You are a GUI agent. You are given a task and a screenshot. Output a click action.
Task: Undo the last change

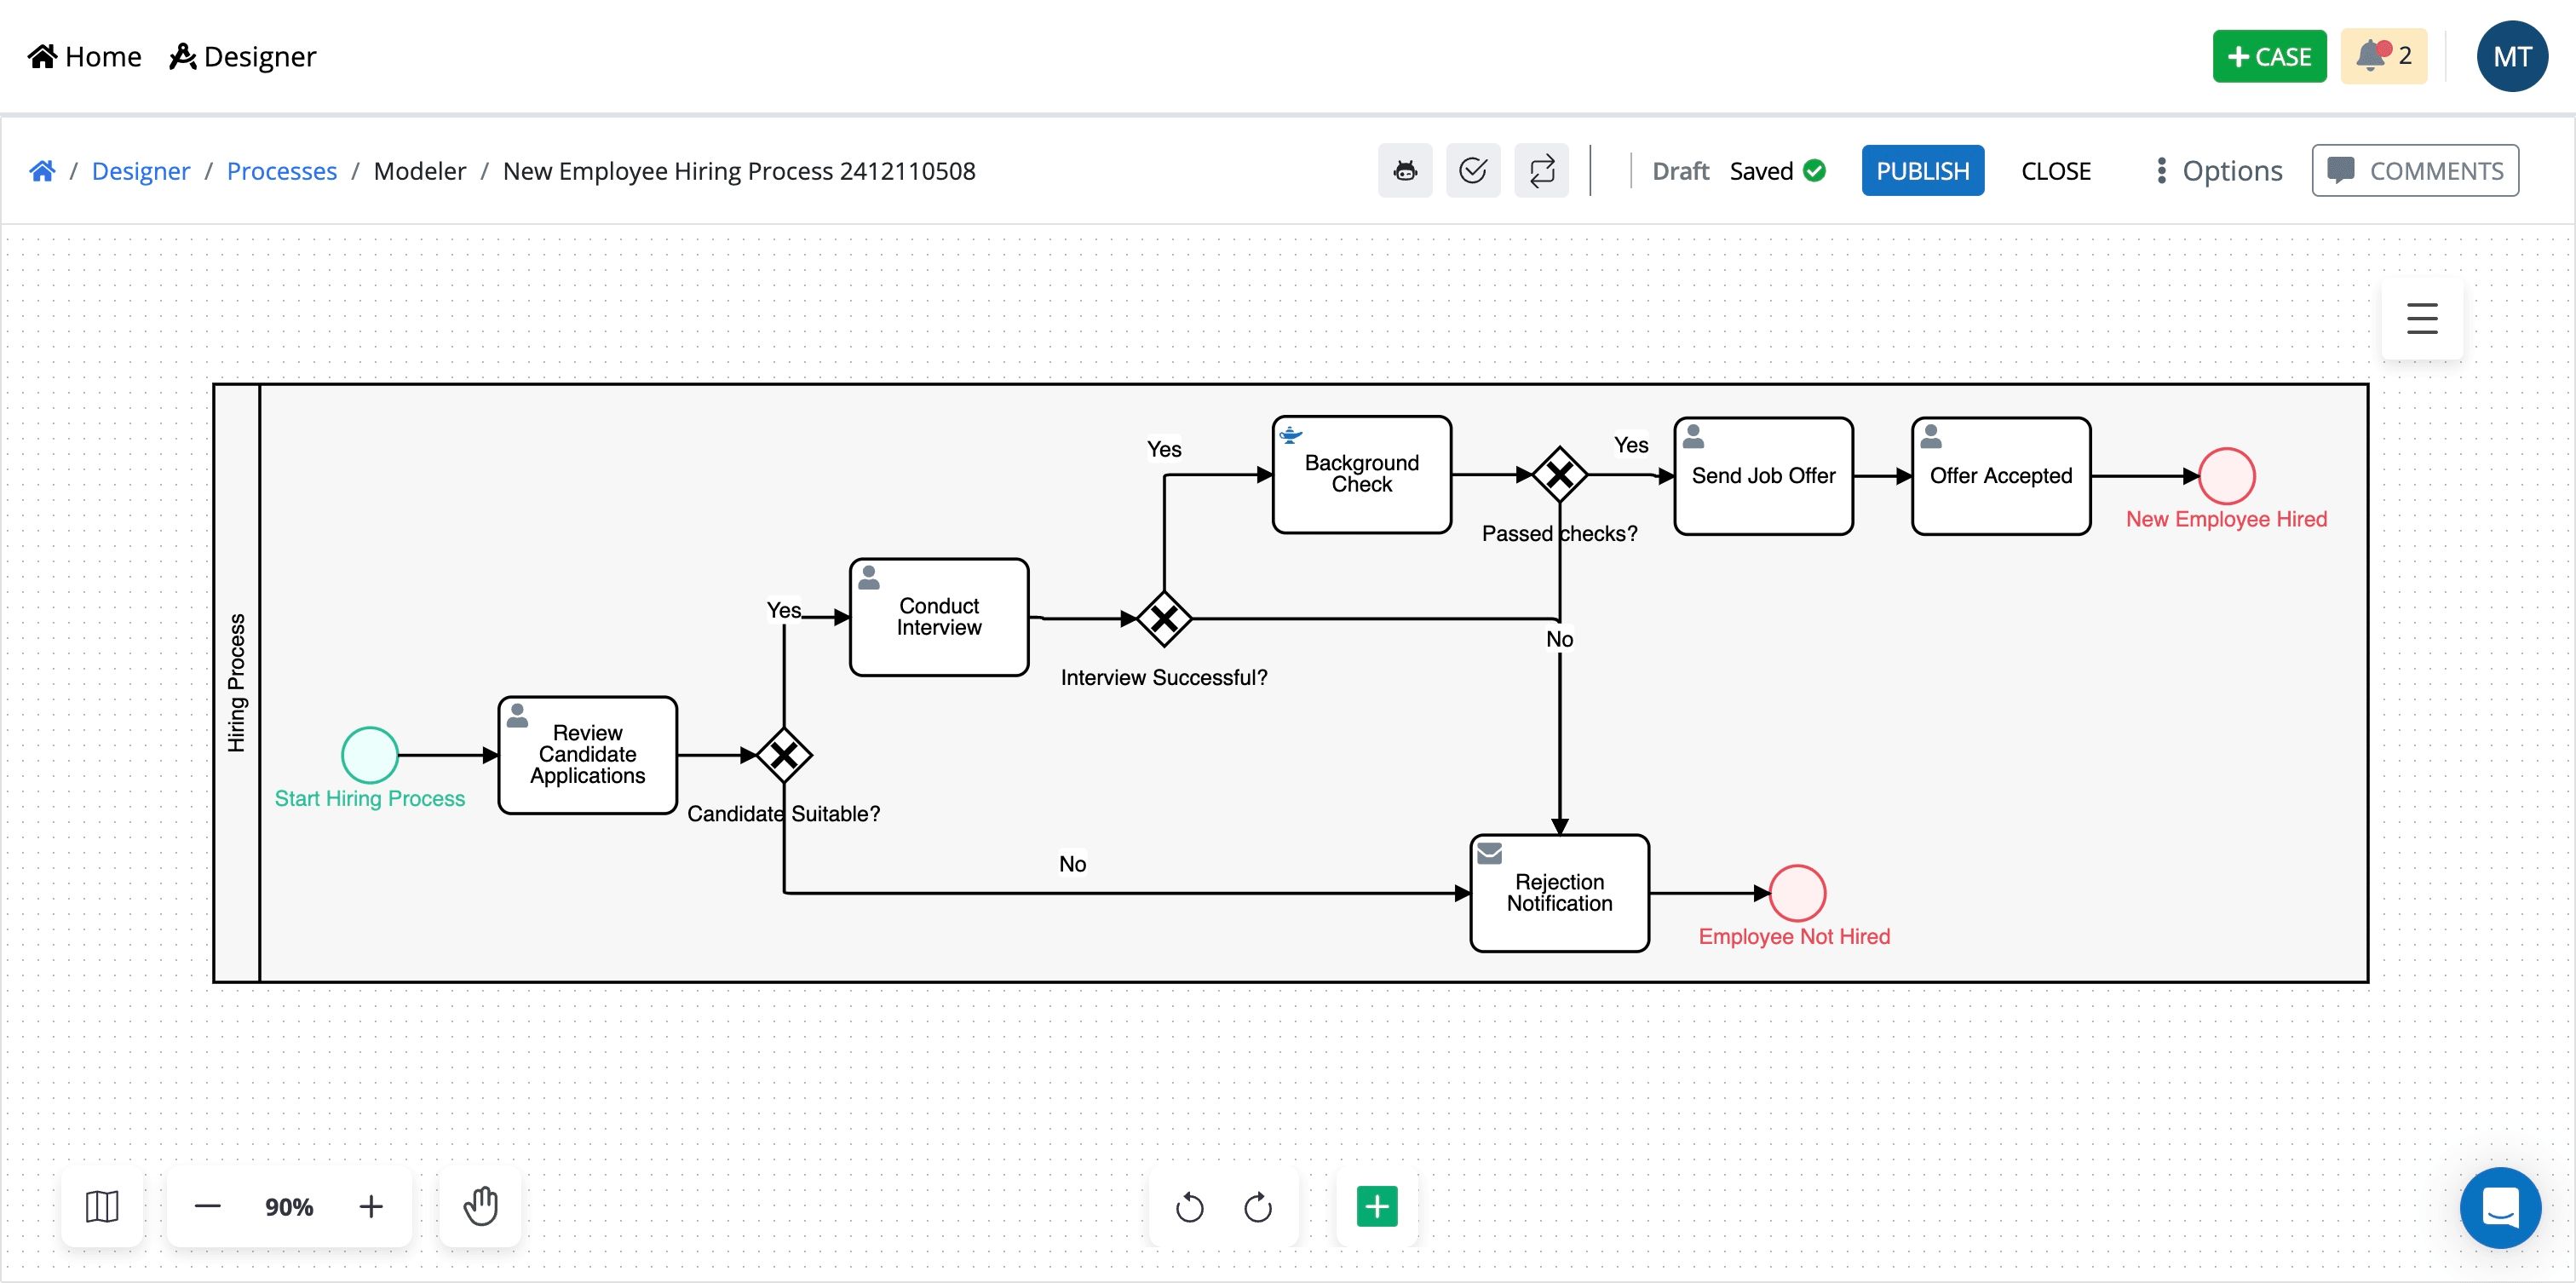coord(1189,1207)
